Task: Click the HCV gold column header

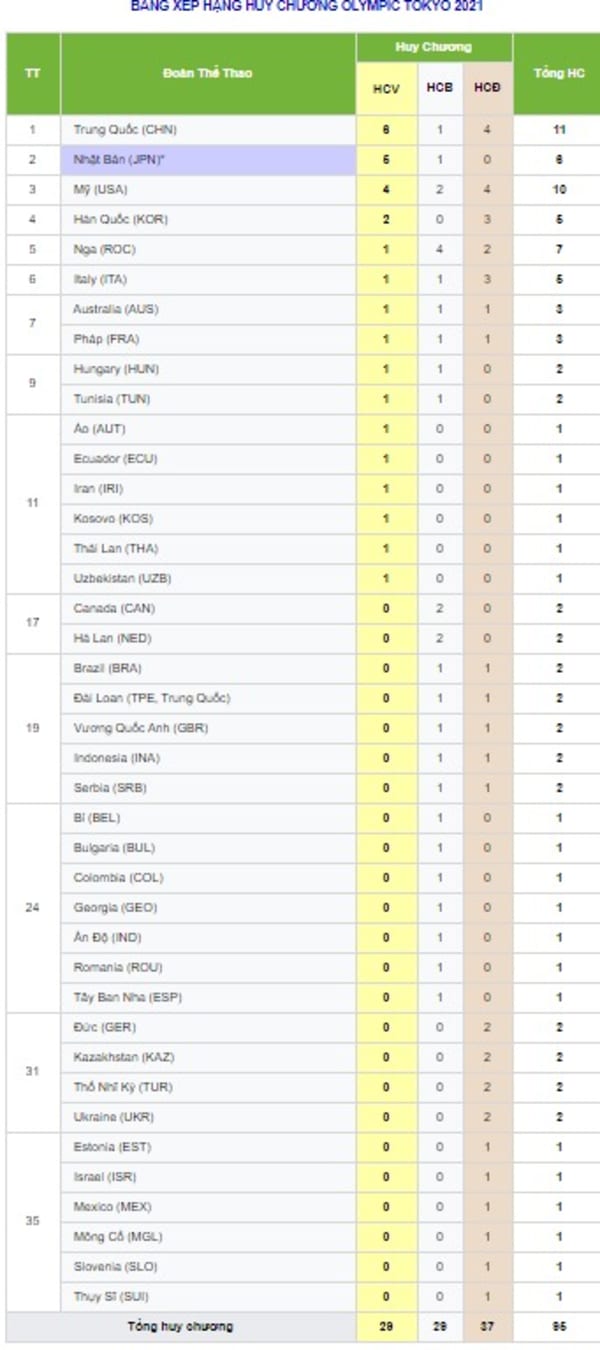Action: point(386,88)
